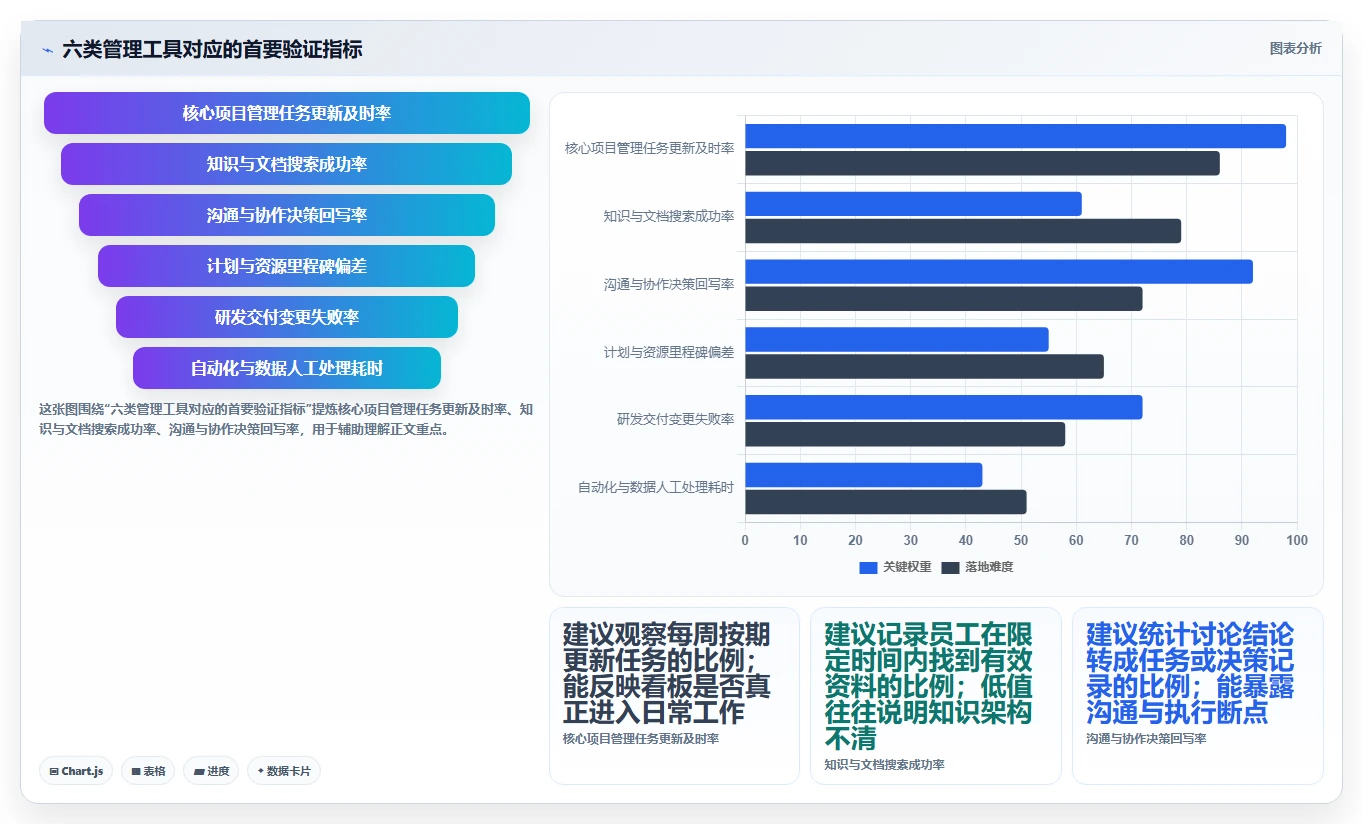This screenshot has height=824, width=1363.
Task: Click the blue bar for 沟通与协作决策回写率
Action: [x=999, y=272]
